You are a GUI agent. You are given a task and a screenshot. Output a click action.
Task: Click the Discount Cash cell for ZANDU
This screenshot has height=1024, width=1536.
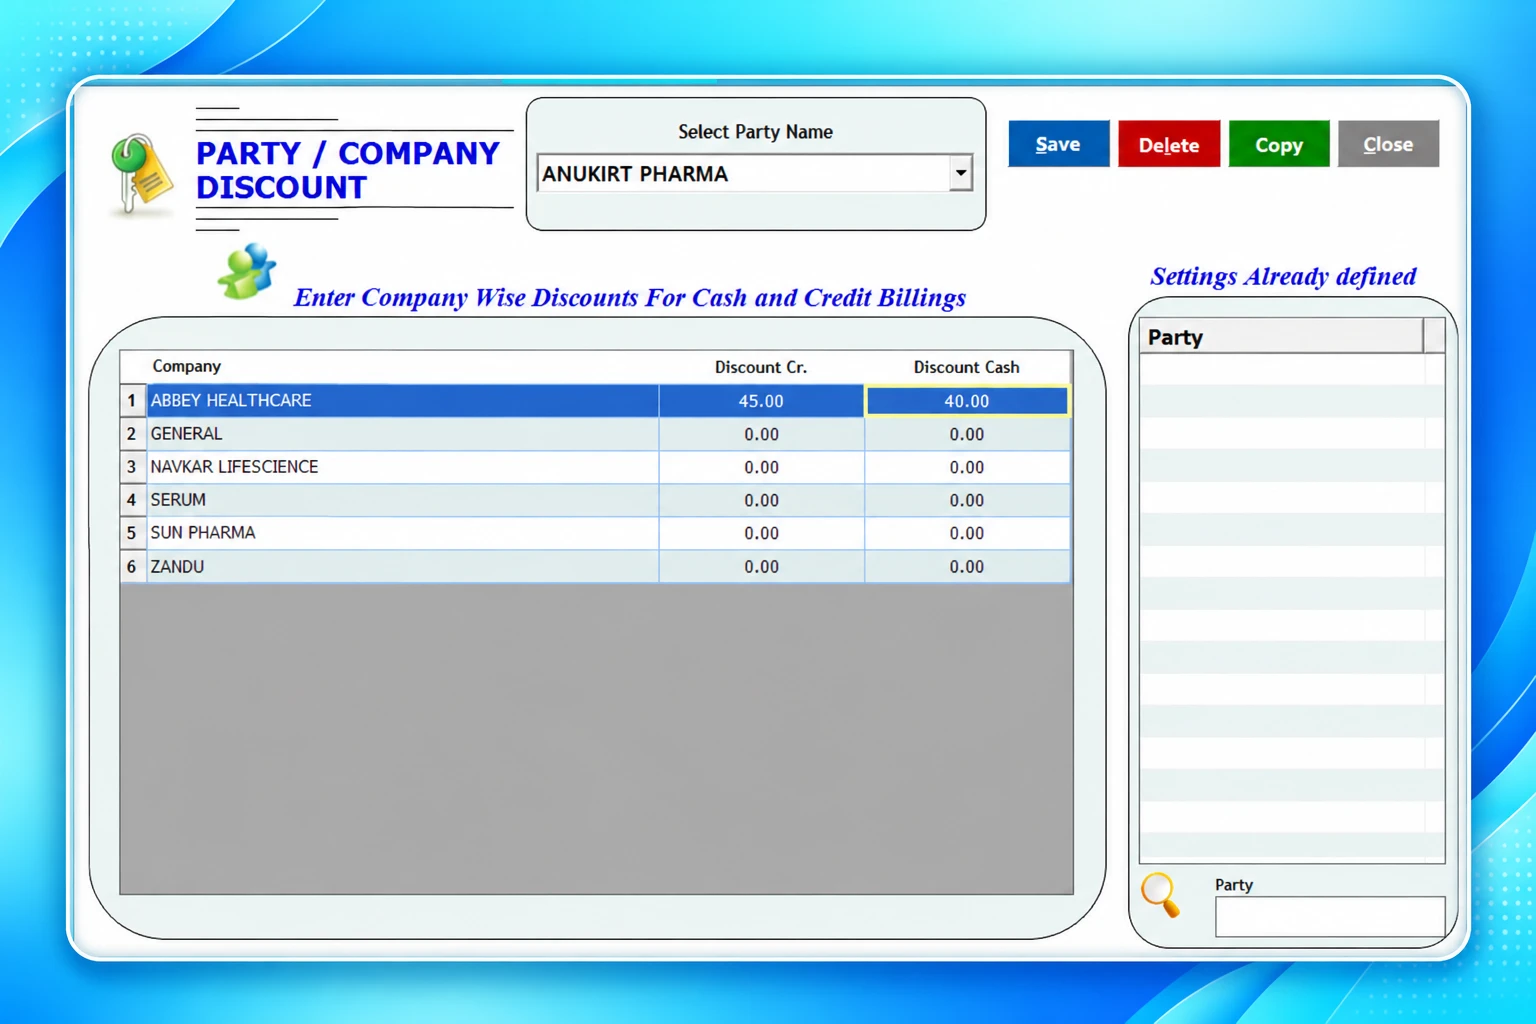point(967,566)
